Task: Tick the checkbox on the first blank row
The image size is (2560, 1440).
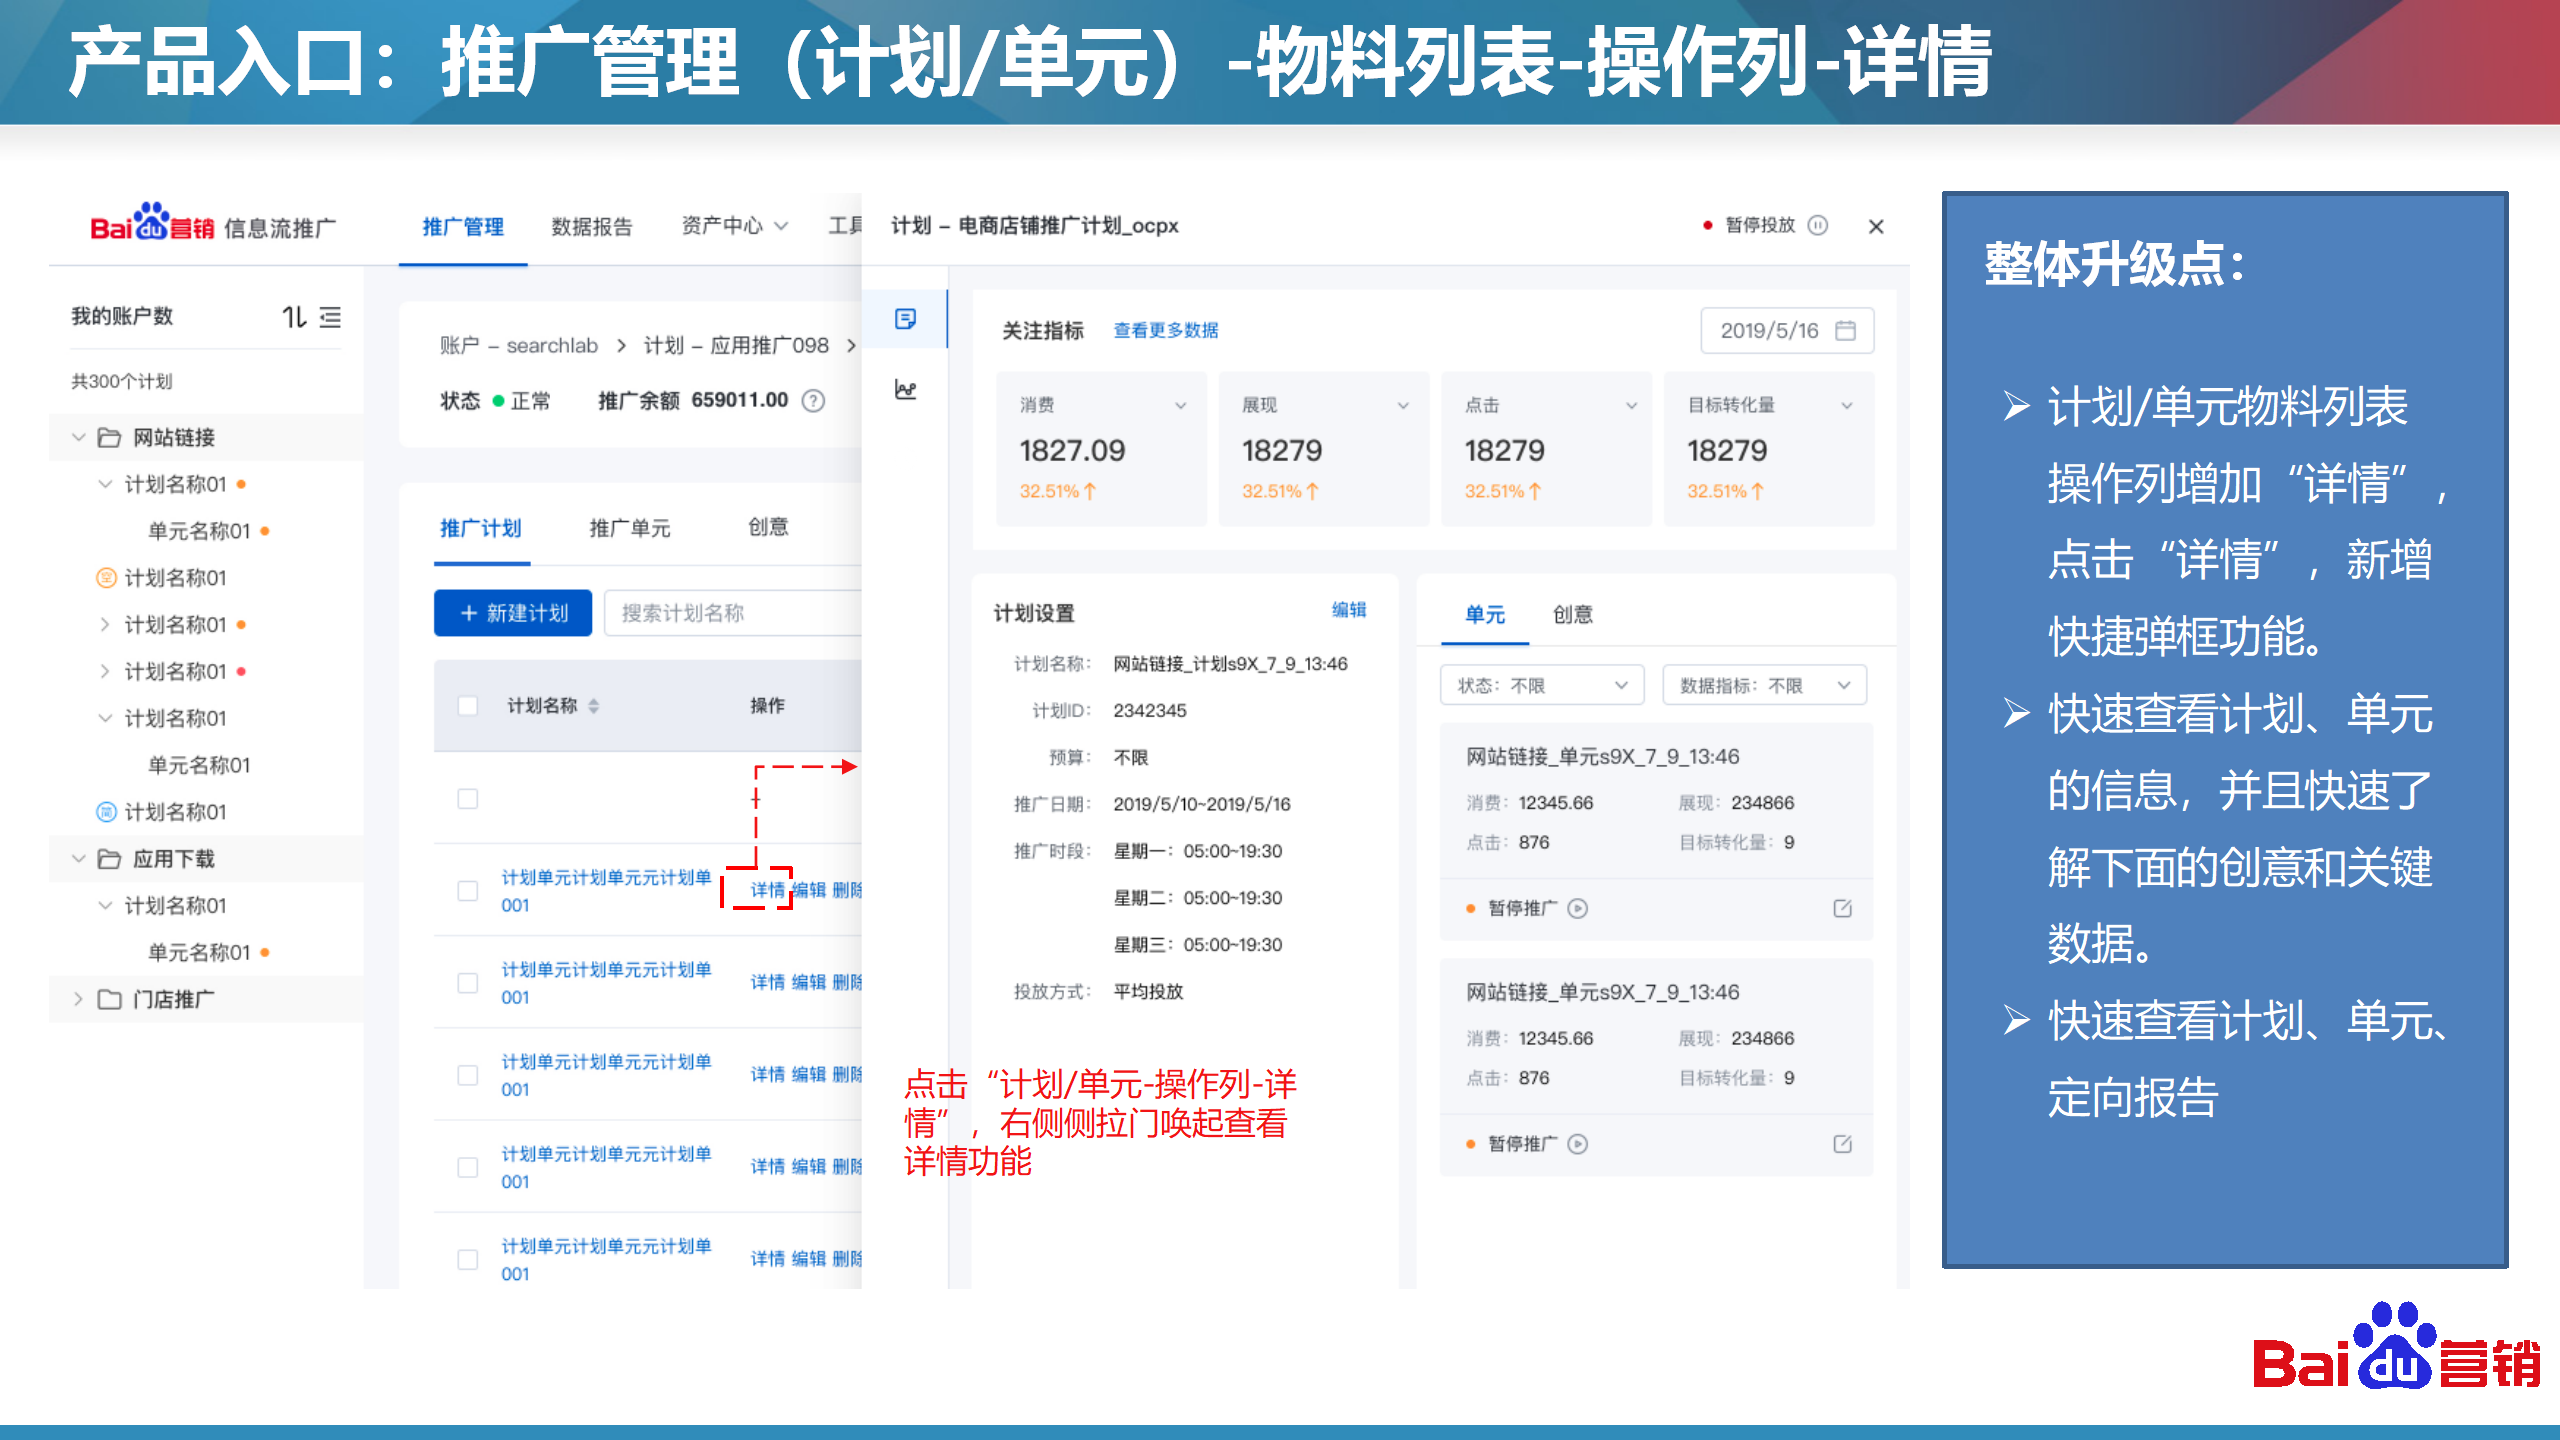Action: 467,799
